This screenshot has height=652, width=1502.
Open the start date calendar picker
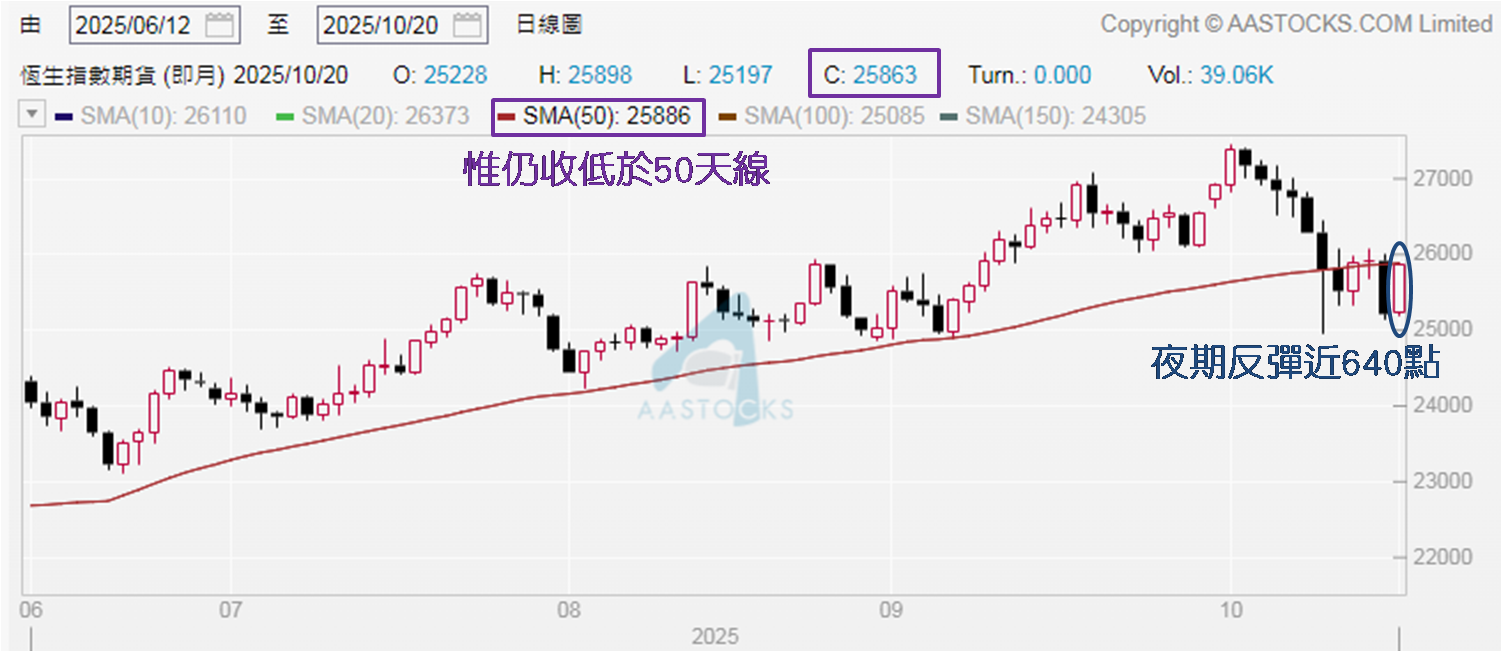pos(222,25)
